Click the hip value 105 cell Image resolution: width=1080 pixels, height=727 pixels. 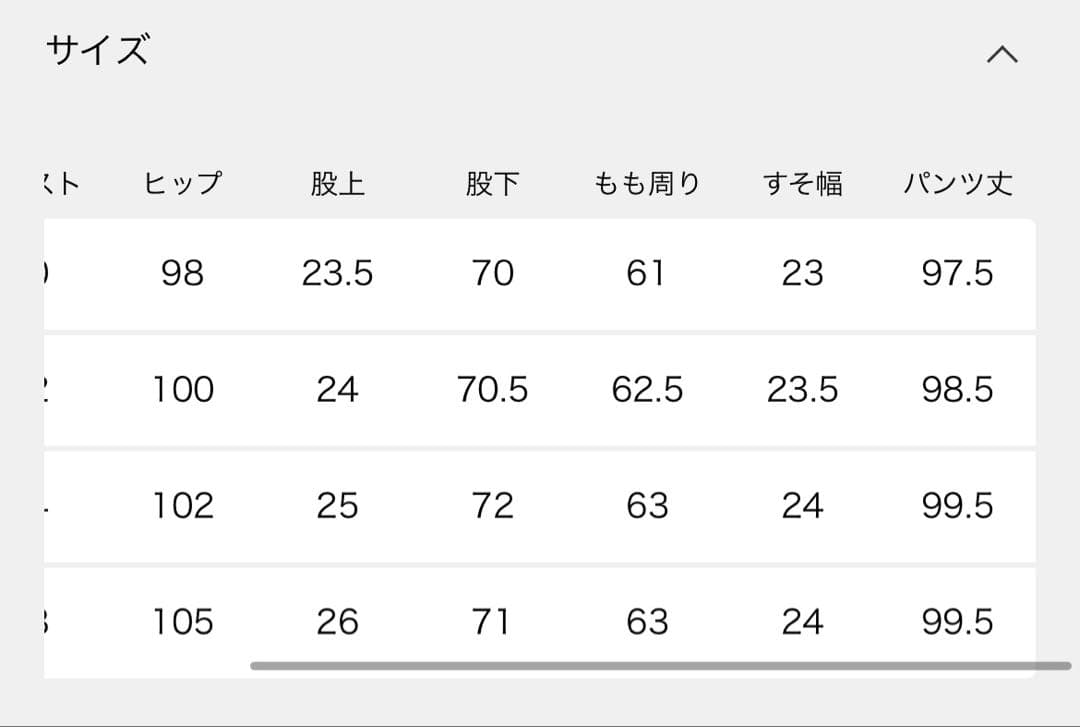point(183,622)
